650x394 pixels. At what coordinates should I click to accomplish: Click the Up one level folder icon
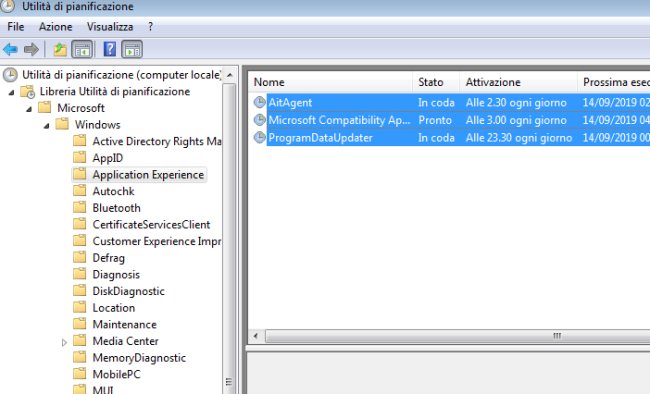click(60, 50)
